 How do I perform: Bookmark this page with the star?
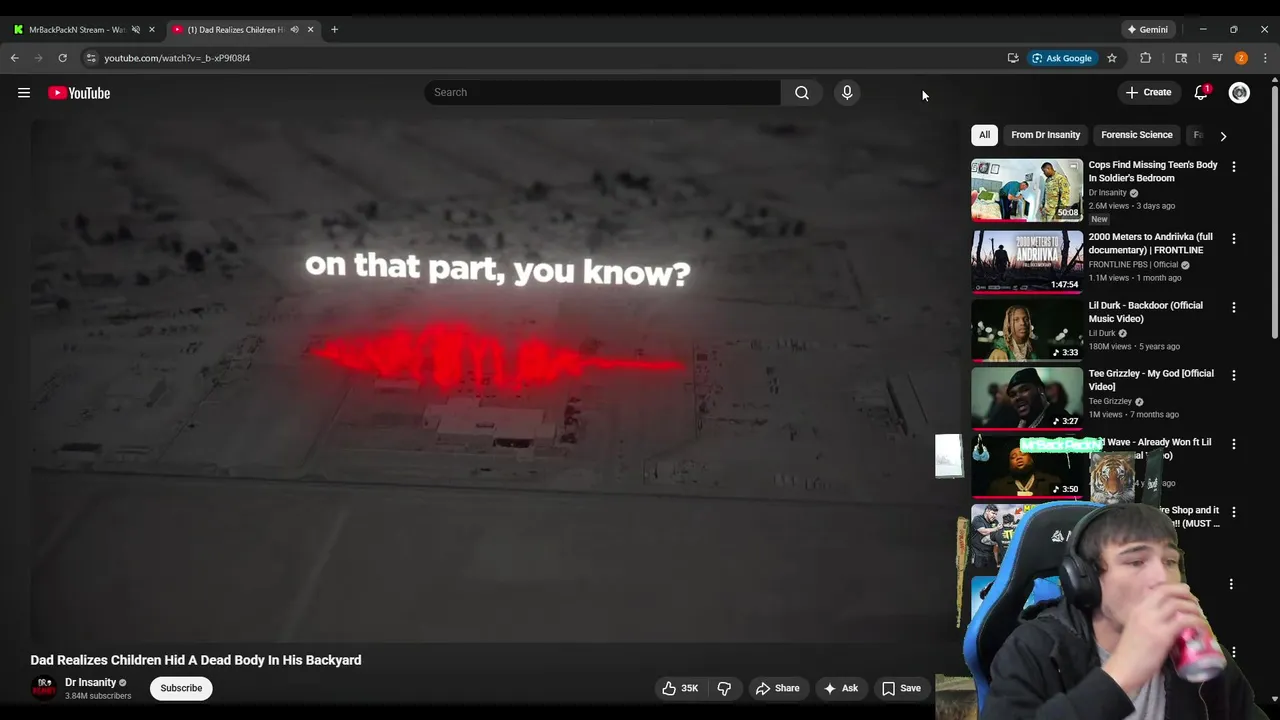(1112, 58)
